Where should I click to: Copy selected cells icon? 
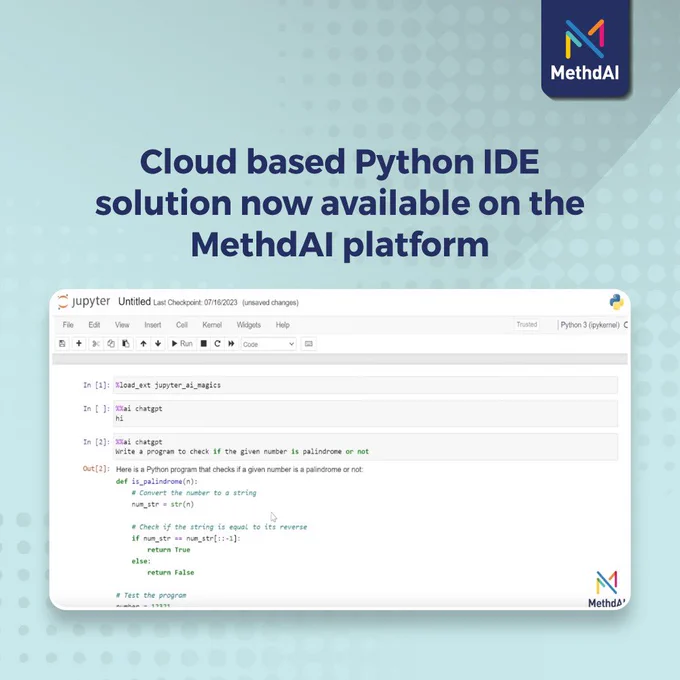tap(111, 343)
